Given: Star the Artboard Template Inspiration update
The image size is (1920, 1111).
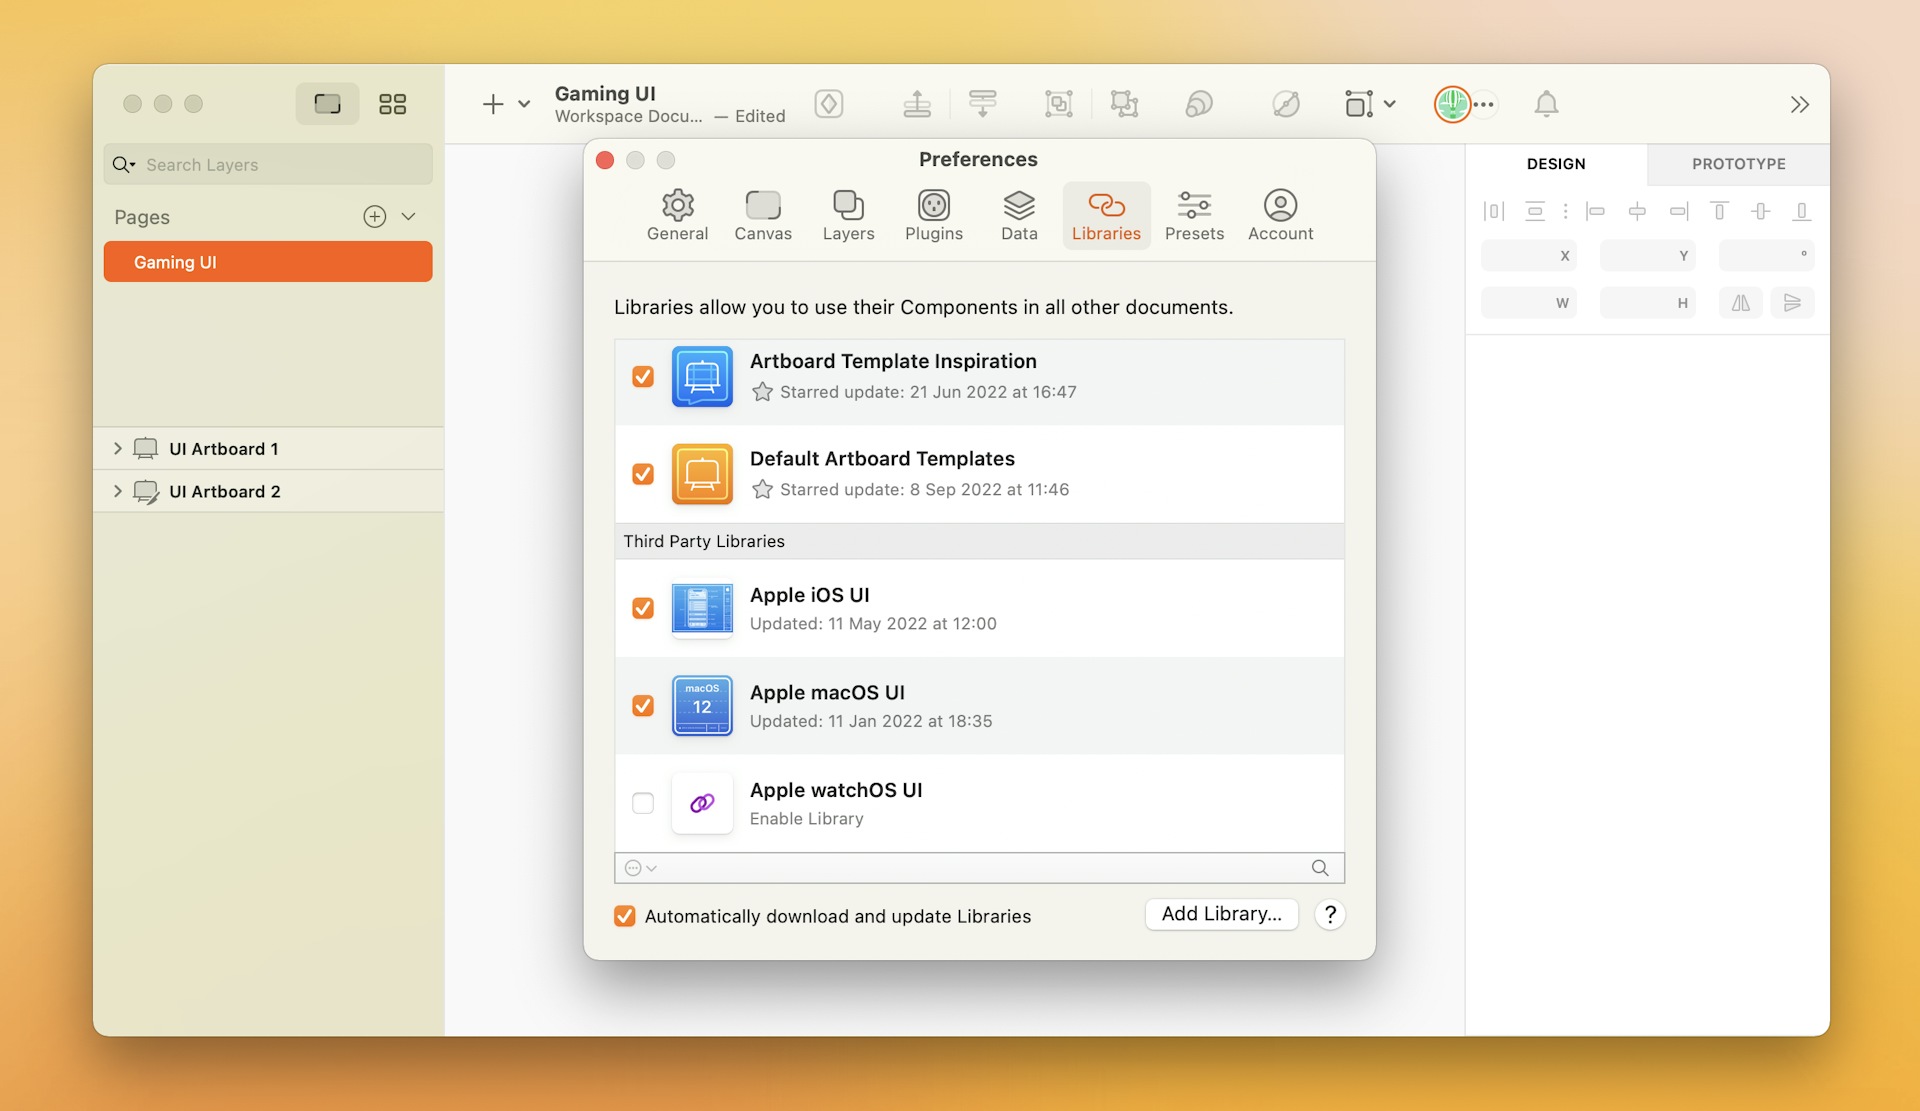Looking at the screenshot, I should (x=762, y=392).
